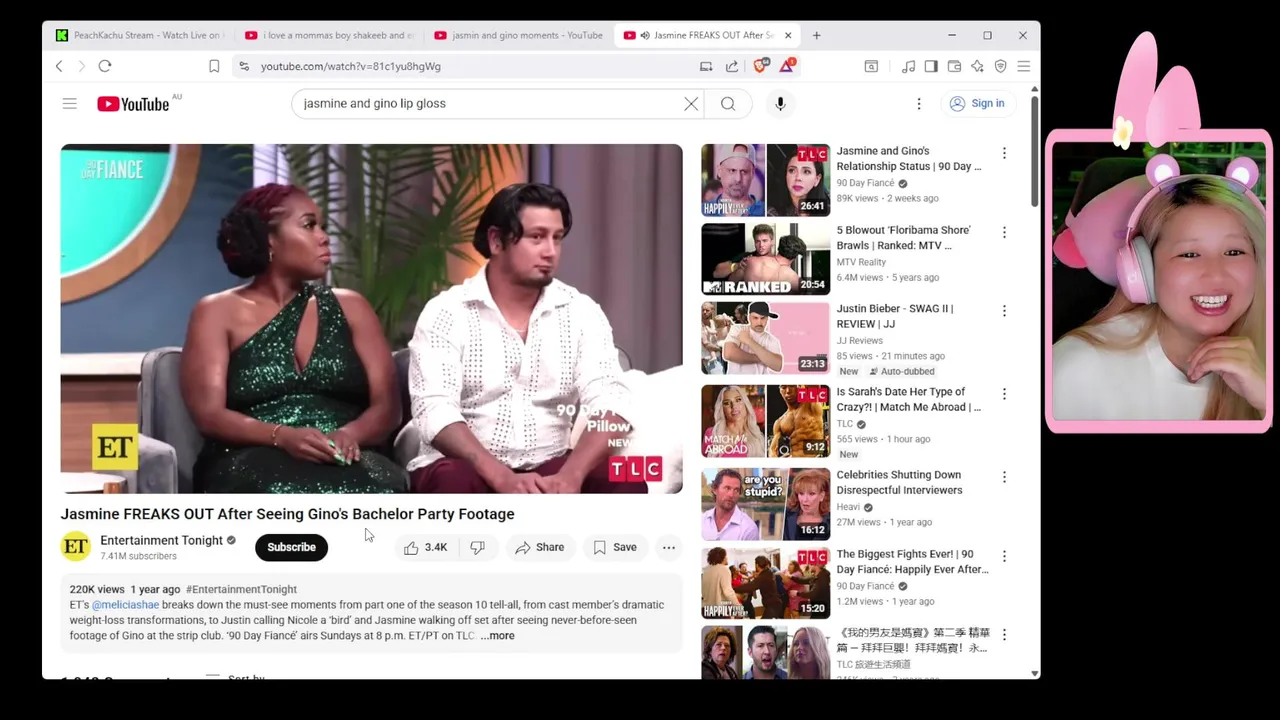Open the tab search toolbar icon
1280x720 pixels.
(871, 66)
